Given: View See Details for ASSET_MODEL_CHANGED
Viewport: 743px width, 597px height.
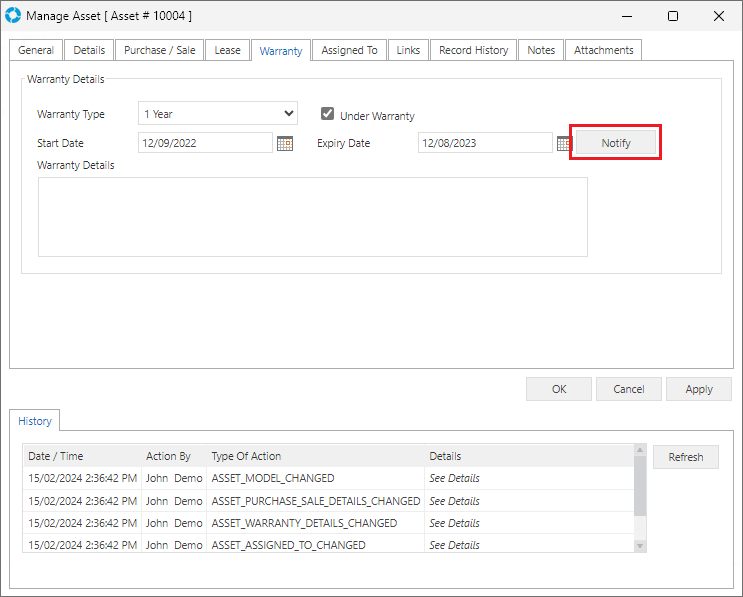Looking at the screenshot, I should coord(454,478).
